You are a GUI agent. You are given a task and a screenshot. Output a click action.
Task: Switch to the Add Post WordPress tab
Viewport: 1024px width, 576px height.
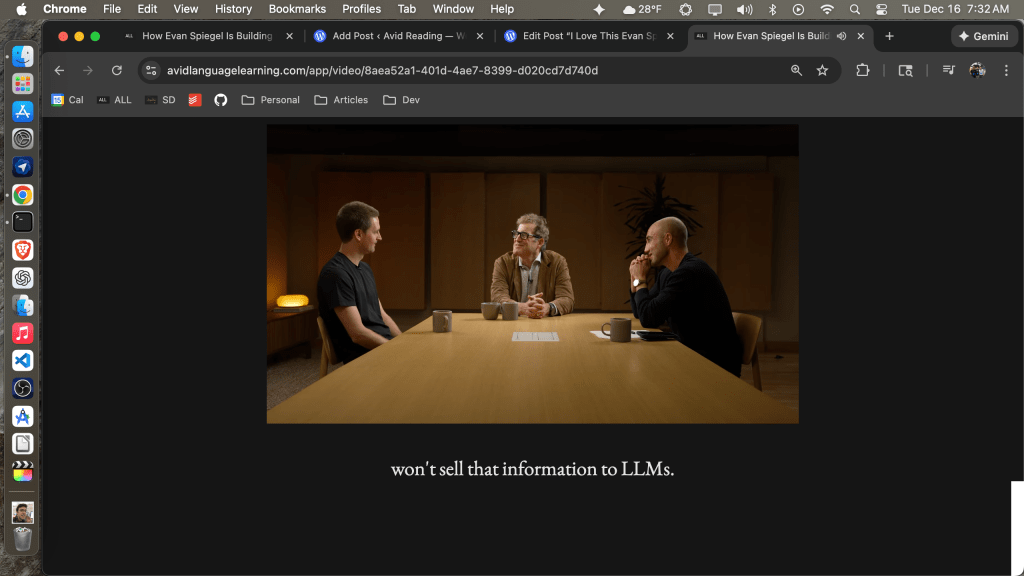397,36
